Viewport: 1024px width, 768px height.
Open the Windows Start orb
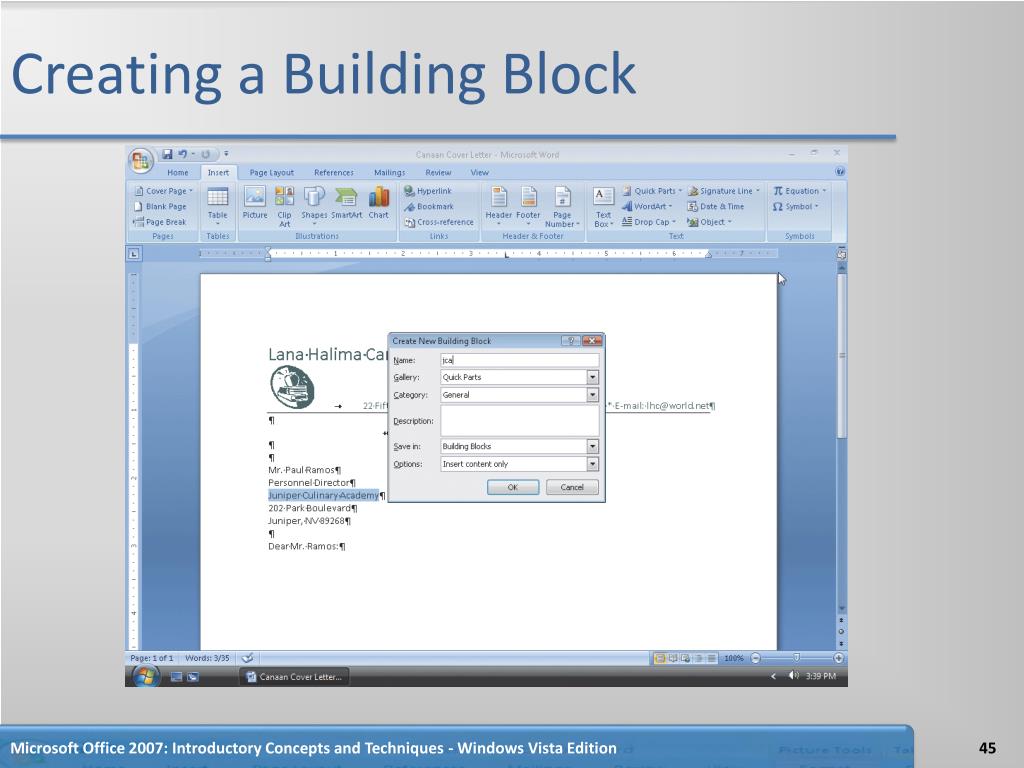(x=146, y=677)
